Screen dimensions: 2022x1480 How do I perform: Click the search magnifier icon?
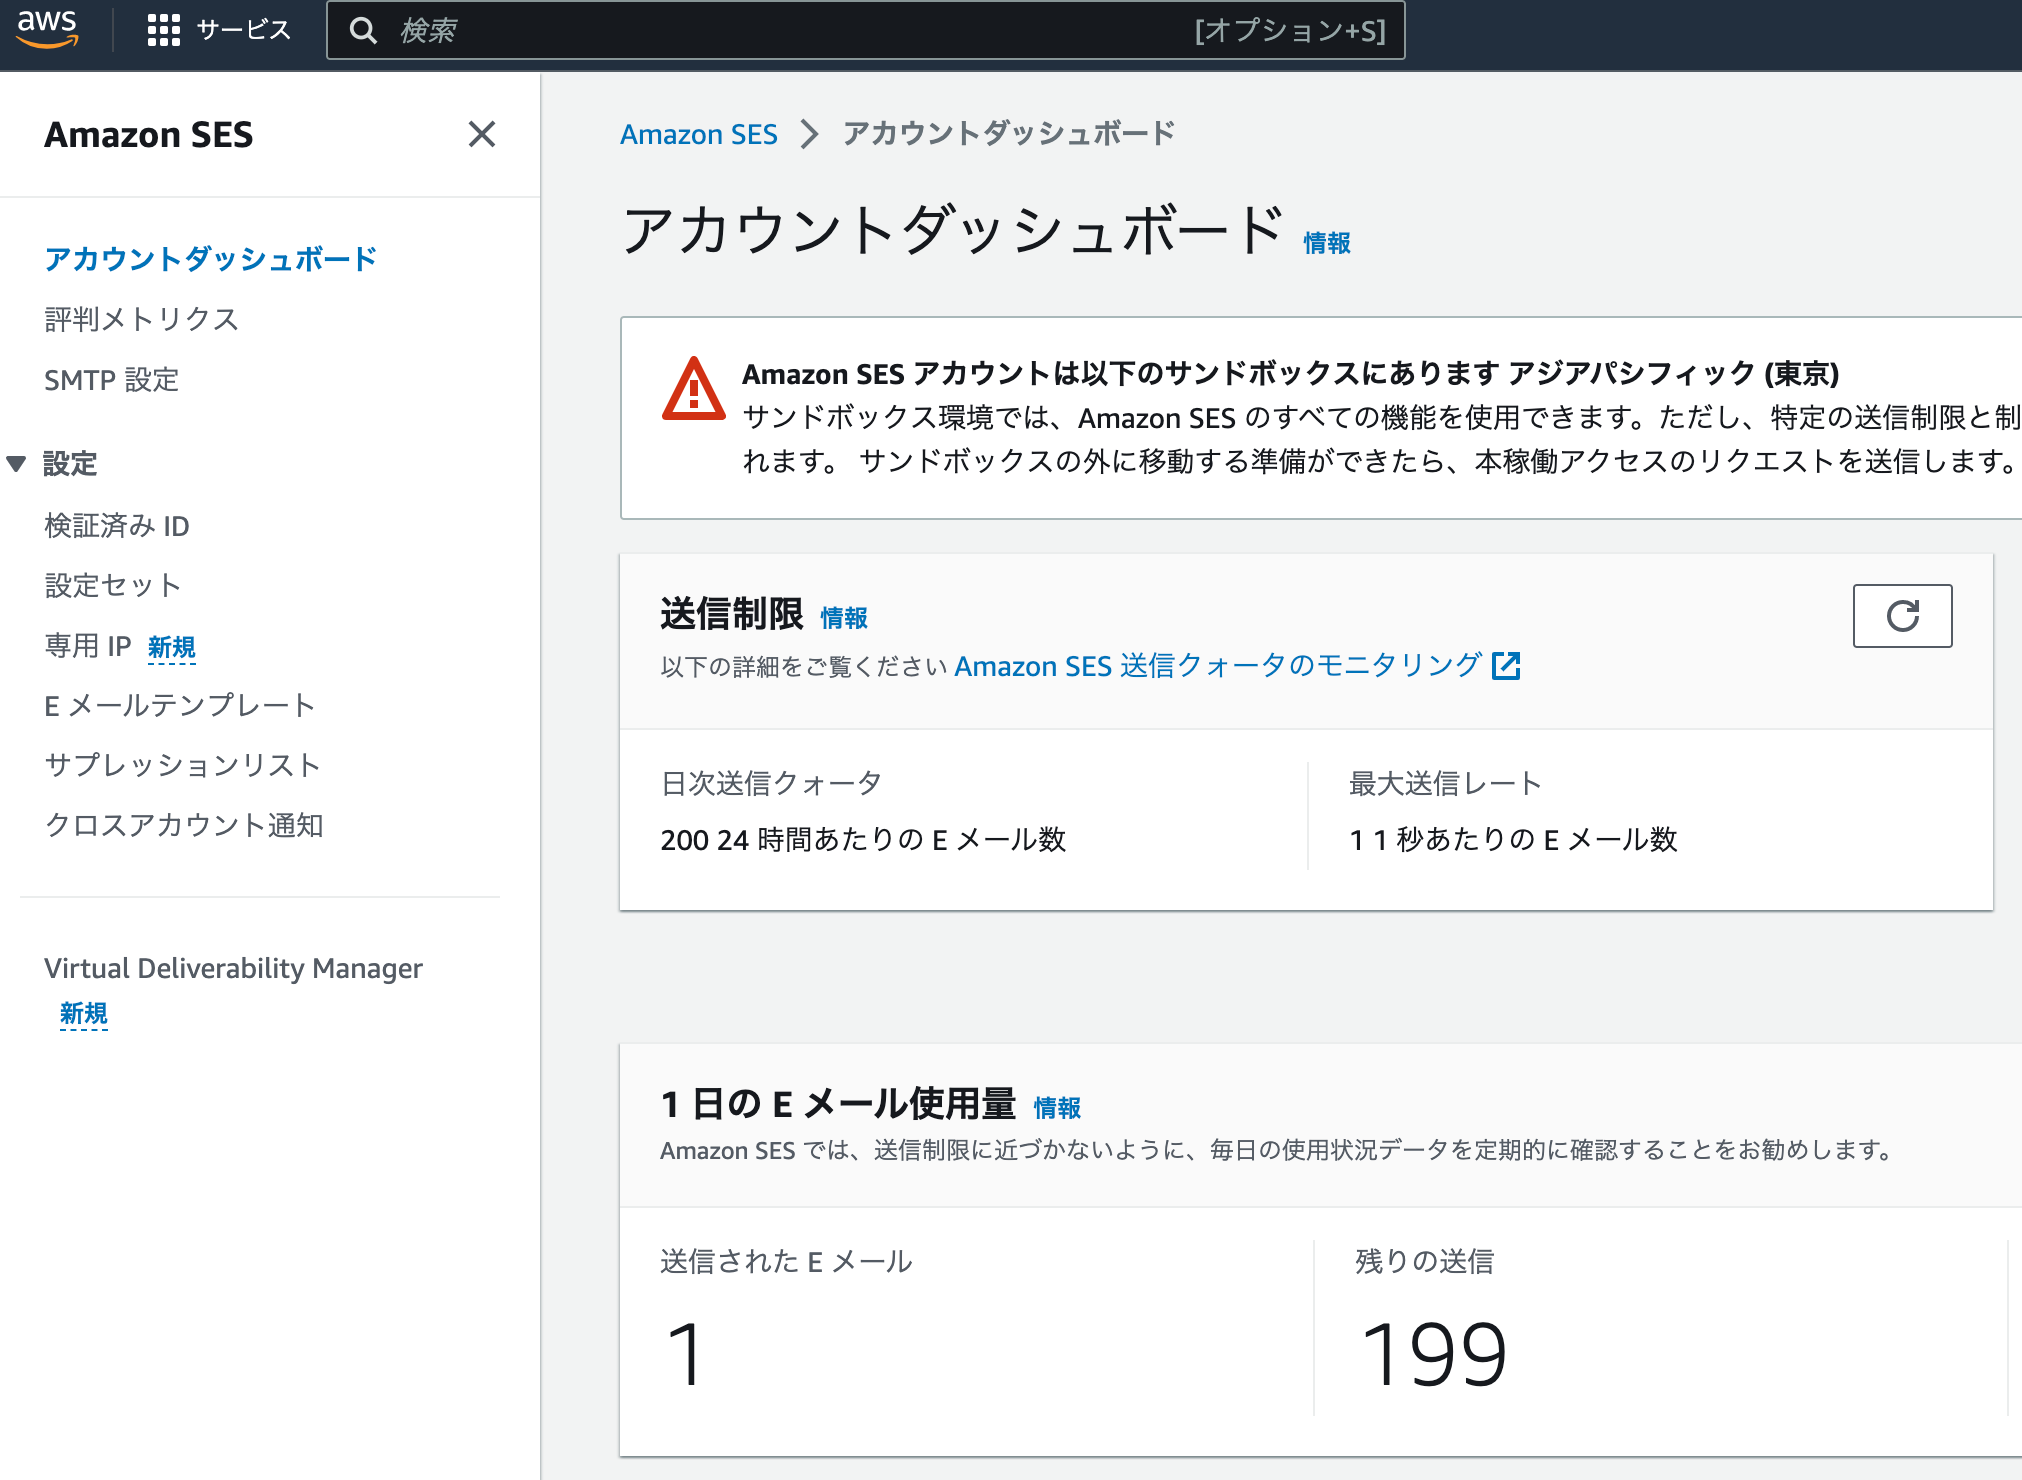363,31
